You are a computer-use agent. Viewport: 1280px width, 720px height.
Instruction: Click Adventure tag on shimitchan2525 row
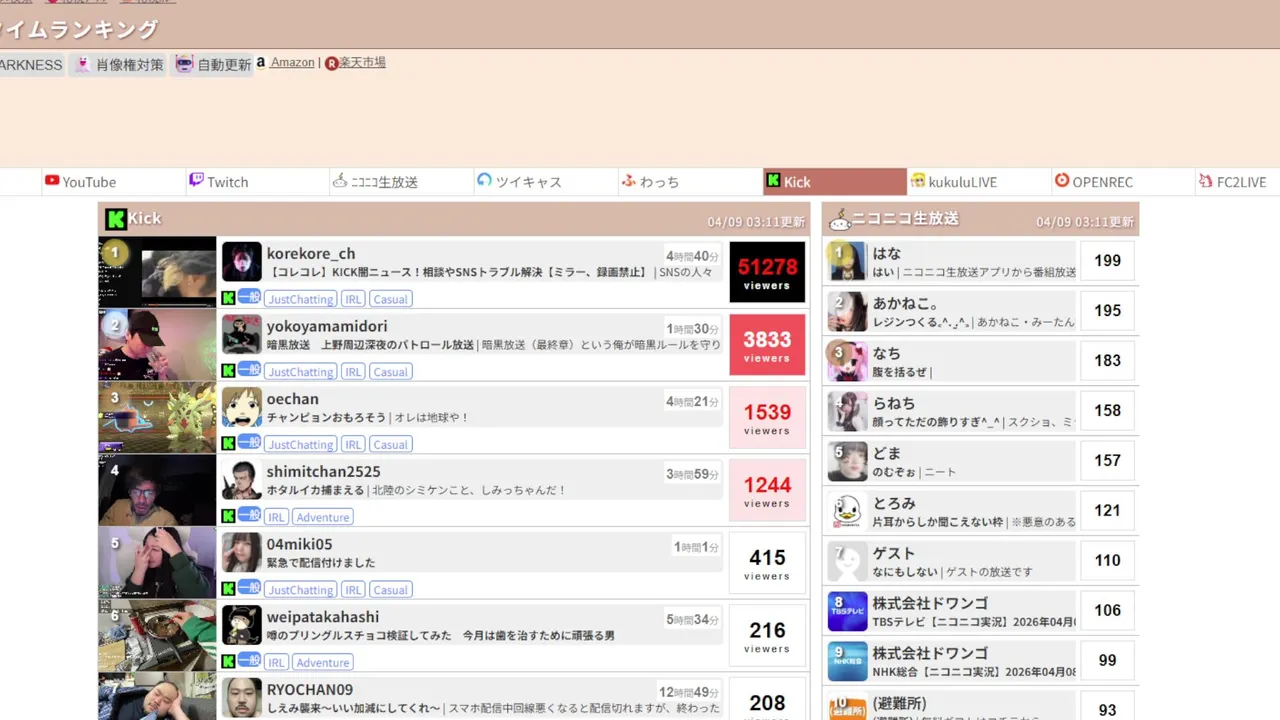pyautogui.click(x=323, y=517)
